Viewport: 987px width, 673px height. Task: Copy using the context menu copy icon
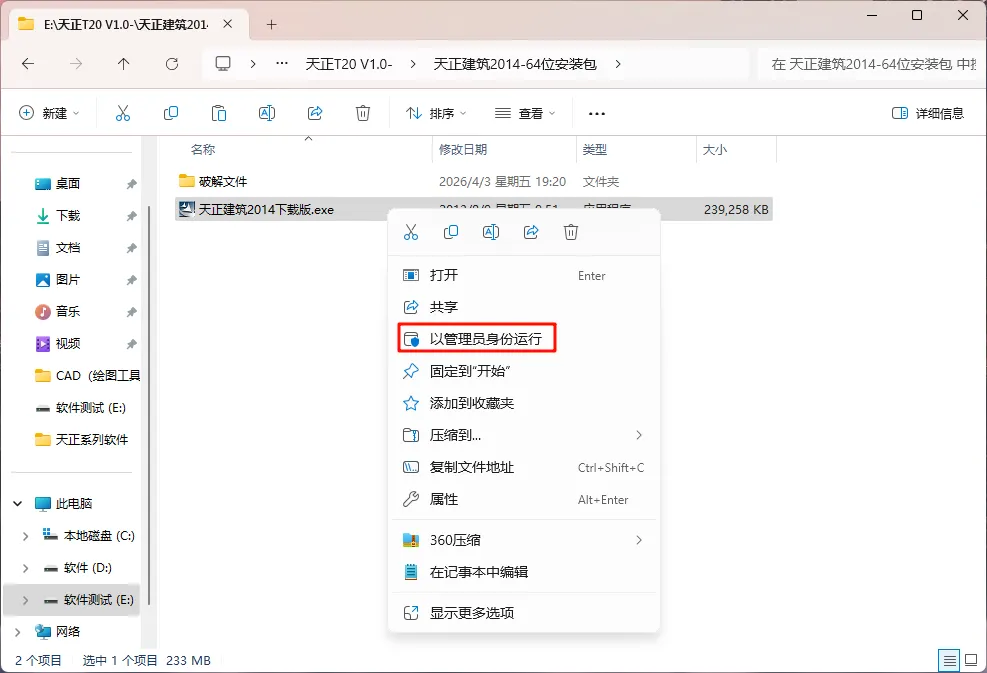(x=451, y=232)
